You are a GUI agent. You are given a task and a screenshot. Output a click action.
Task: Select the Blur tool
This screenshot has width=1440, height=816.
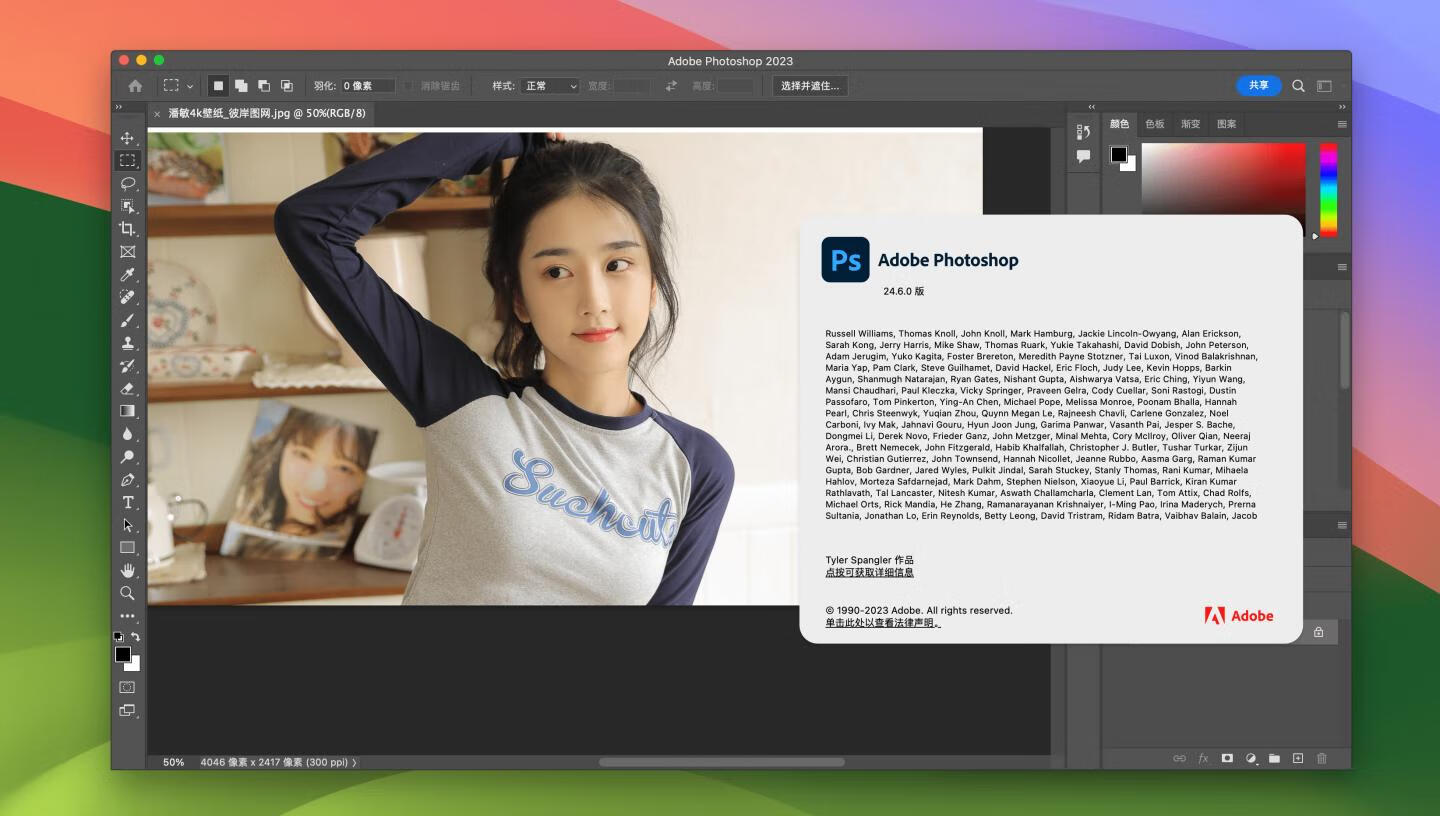[x=127, y=434]
